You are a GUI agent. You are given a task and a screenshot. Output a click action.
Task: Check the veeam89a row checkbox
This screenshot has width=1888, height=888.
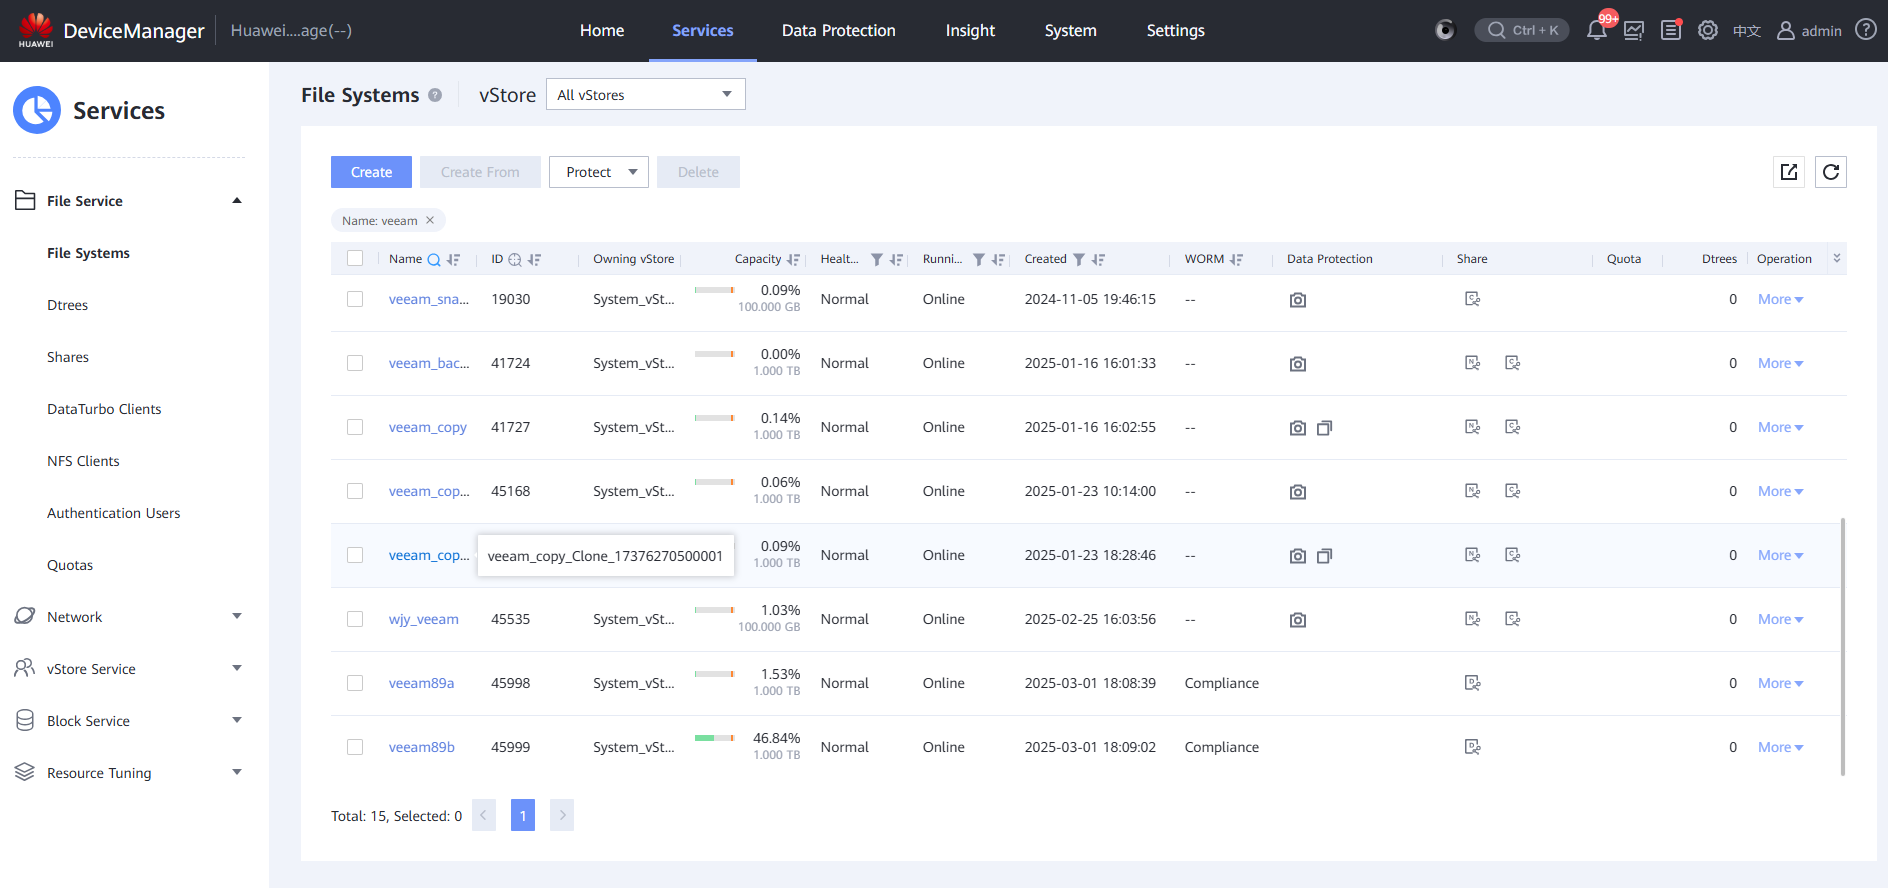pos(355,683)
